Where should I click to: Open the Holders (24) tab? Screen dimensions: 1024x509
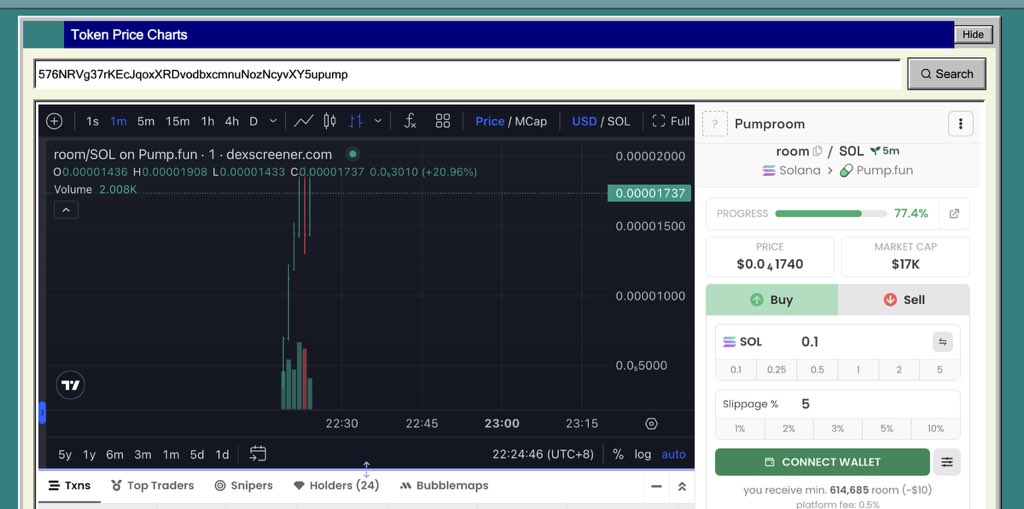(336, 485)
